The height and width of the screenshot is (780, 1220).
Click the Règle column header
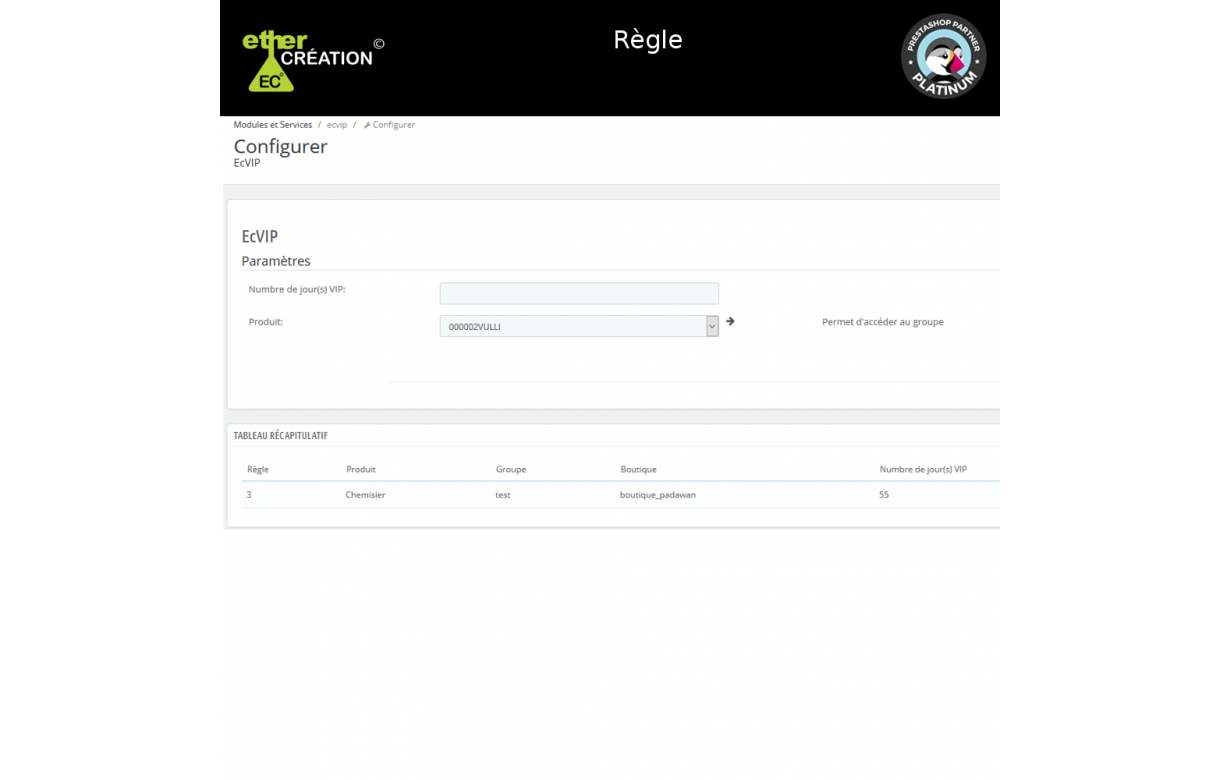pos(258,469)
